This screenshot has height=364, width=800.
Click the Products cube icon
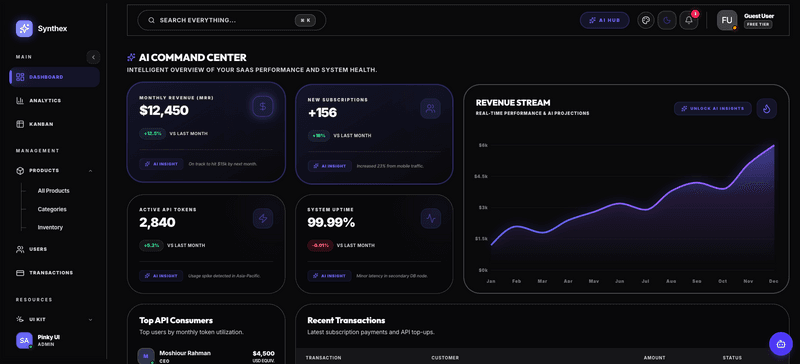coord(20,171)
